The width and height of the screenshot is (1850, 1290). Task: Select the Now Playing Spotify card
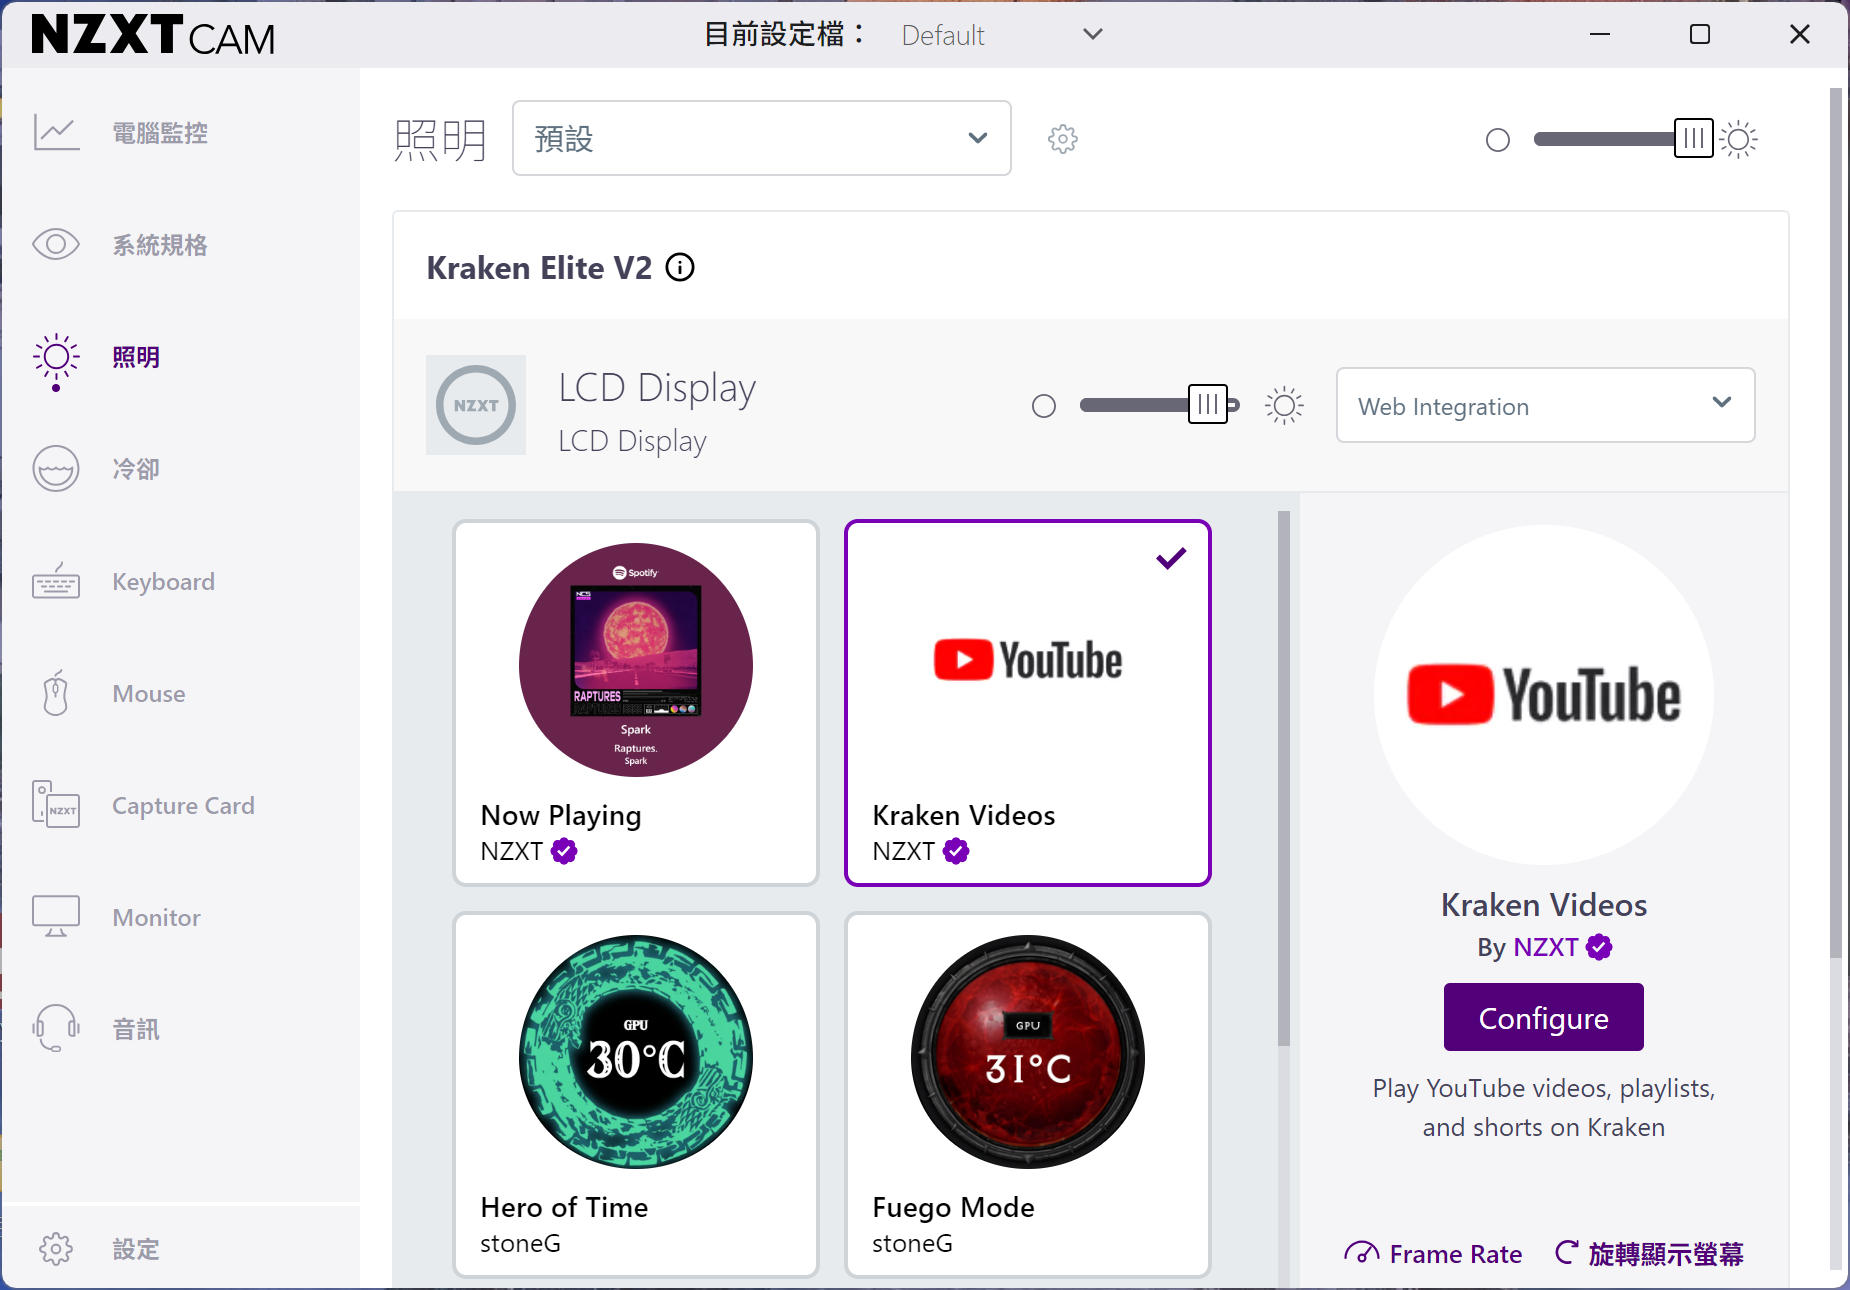636,703
